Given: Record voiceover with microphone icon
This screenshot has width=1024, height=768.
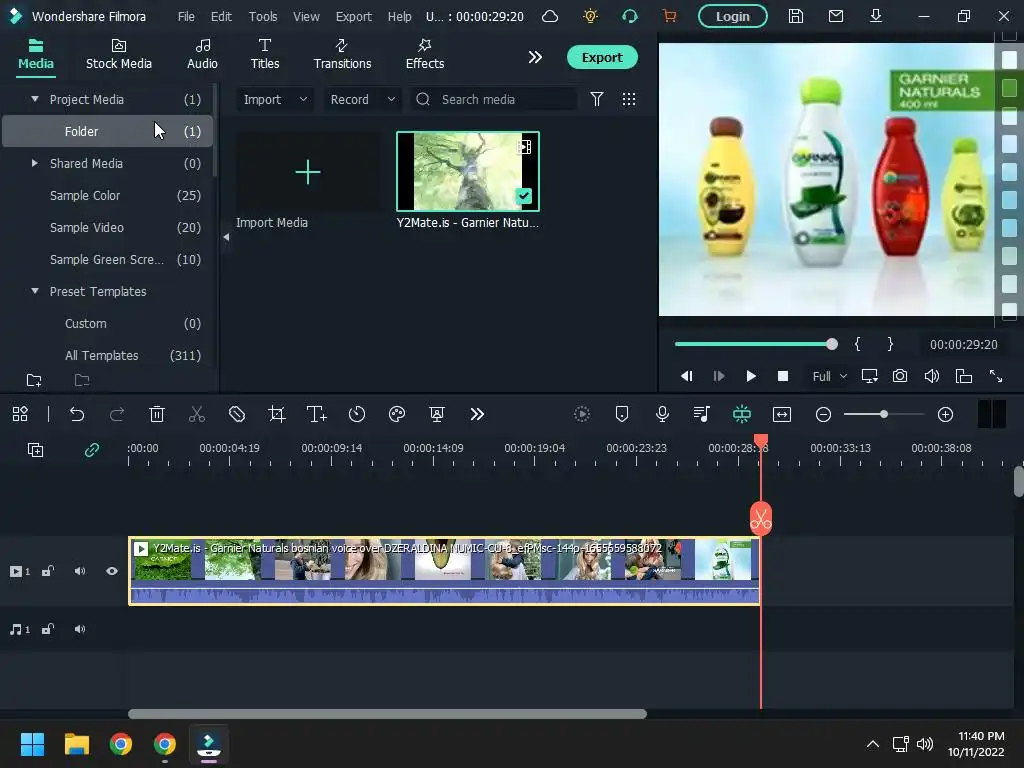Looking at the screenshot, I should click(x=662, y=414).
